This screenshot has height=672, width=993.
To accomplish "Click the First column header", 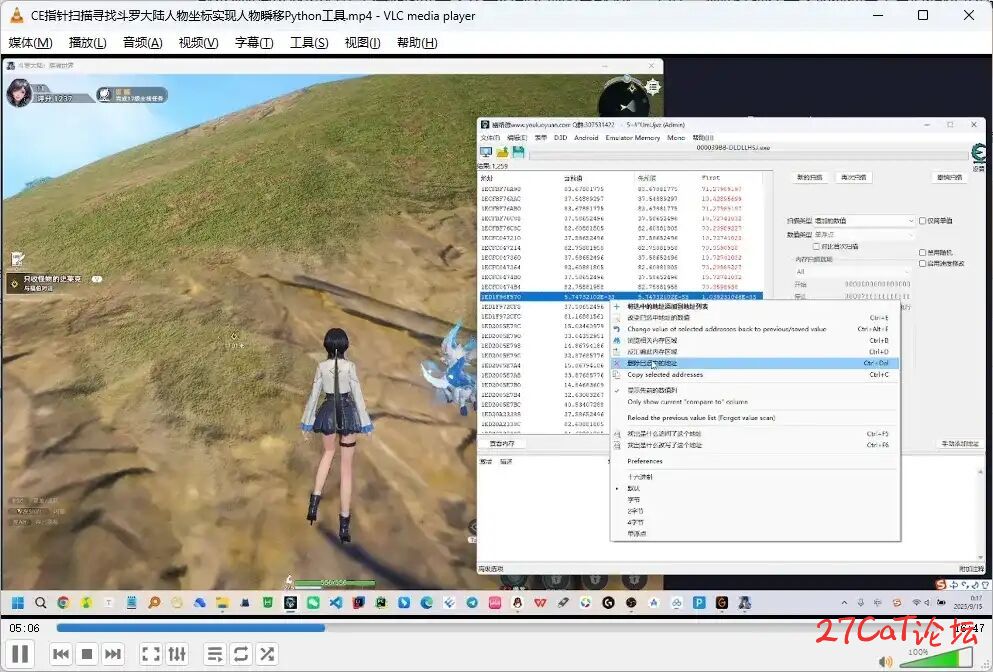I will tap(711, 178).
